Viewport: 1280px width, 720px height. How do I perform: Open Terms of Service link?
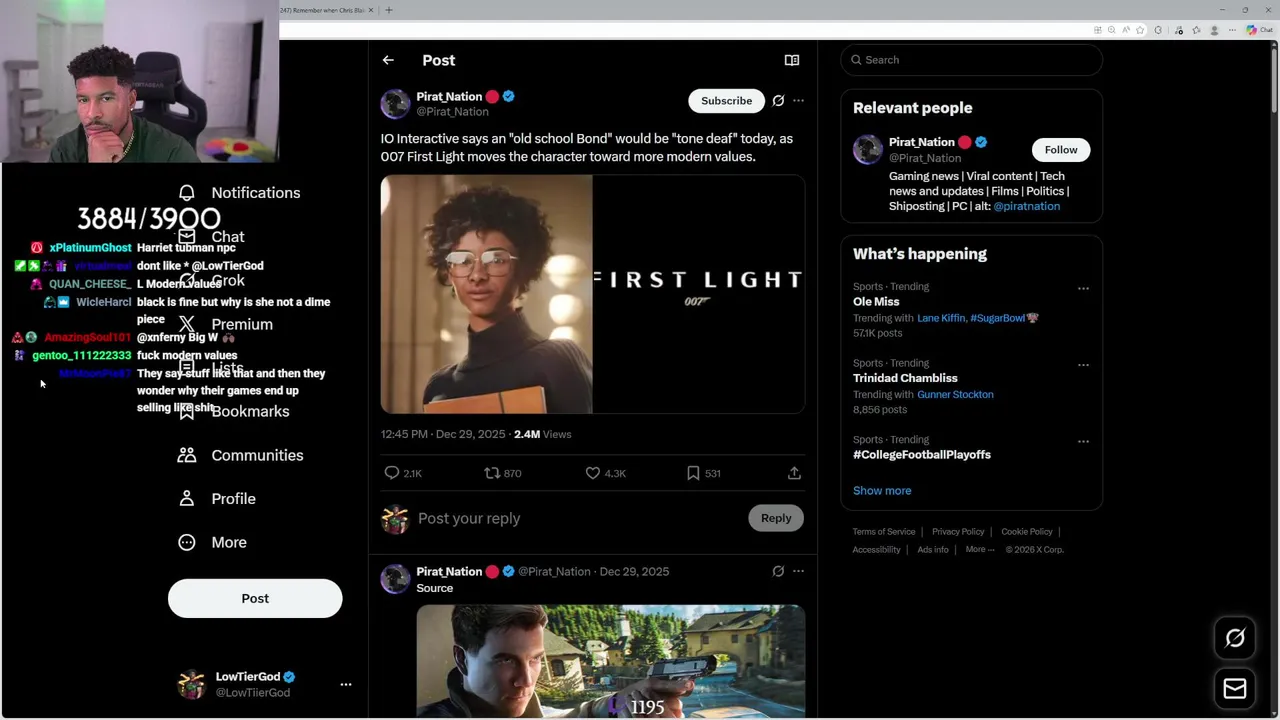pyautogui.click(x=884, y=532)
